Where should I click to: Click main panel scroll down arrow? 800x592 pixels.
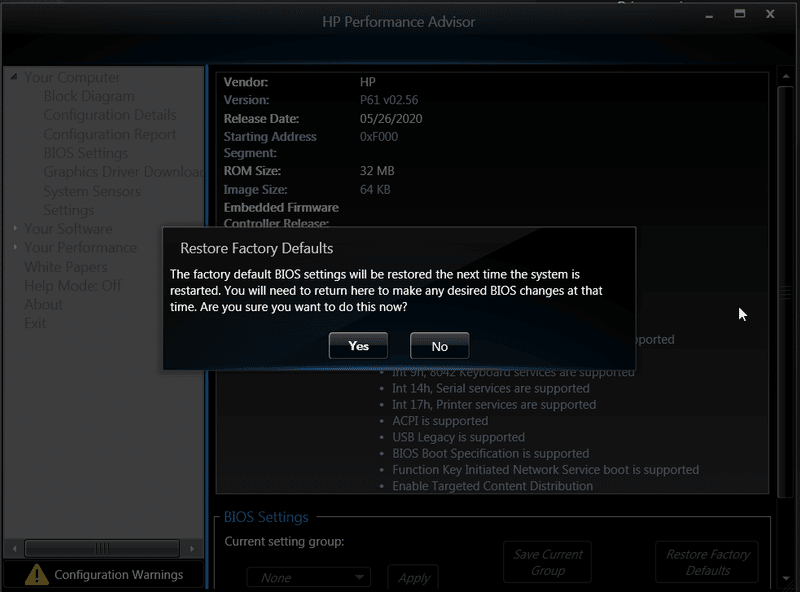coord(786,578)
